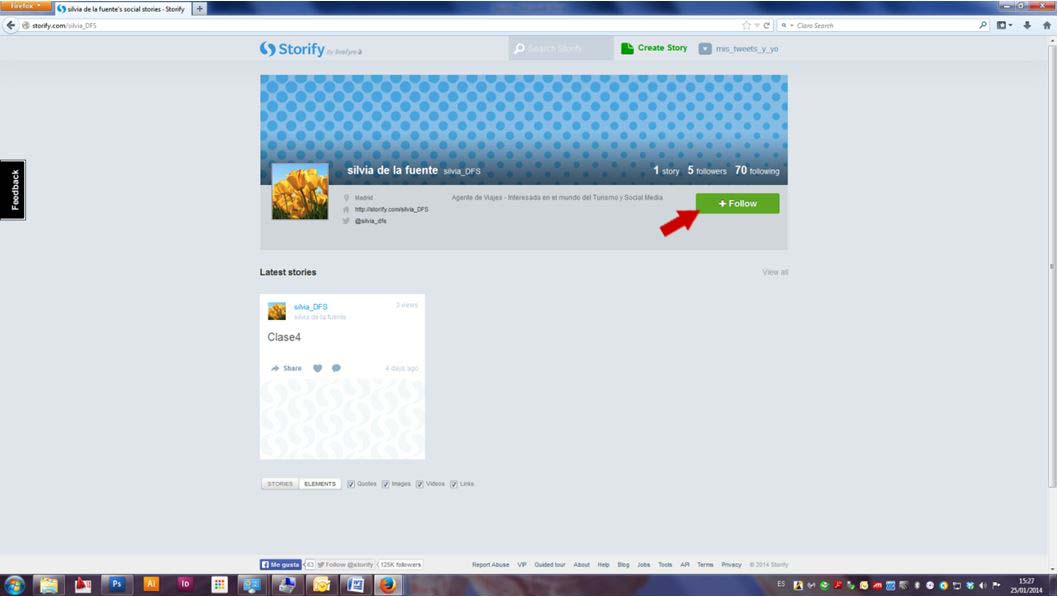Image resolution: width=1058 pixels, height=597 pixels.
Task: Click the Share arrow on Clase4 story
Action: [286, 368]
